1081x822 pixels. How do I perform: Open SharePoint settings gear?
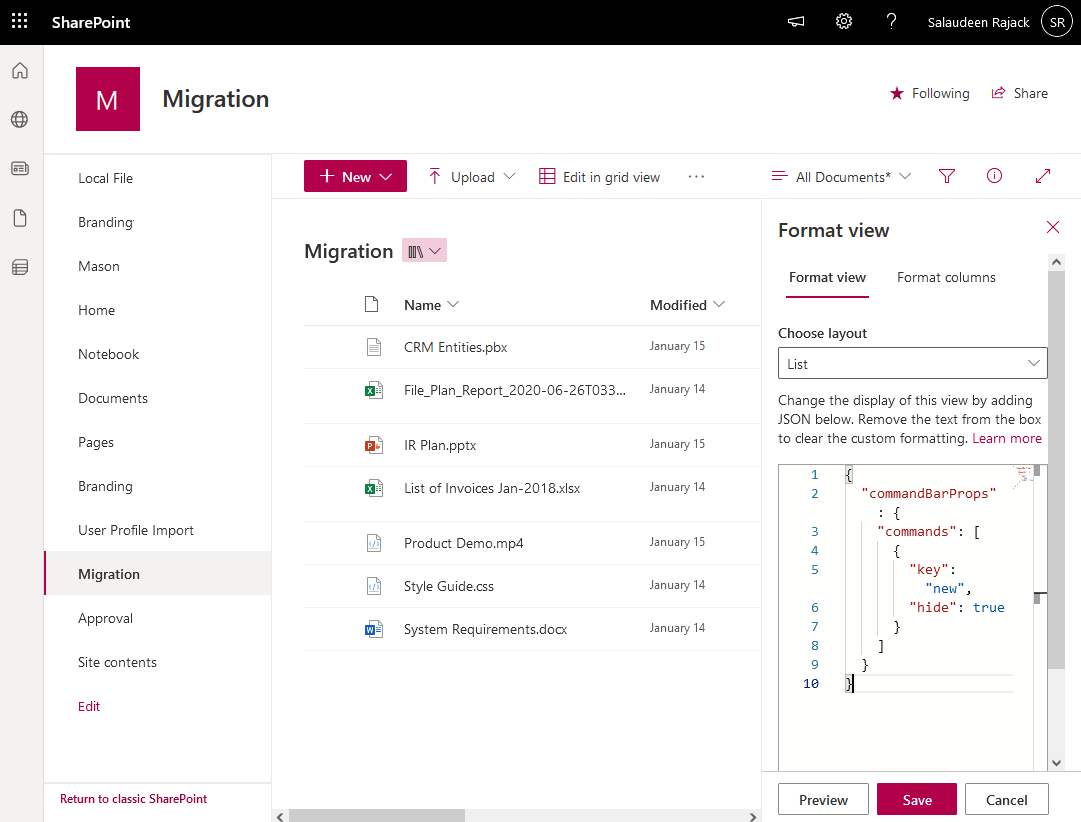[843, 21]
